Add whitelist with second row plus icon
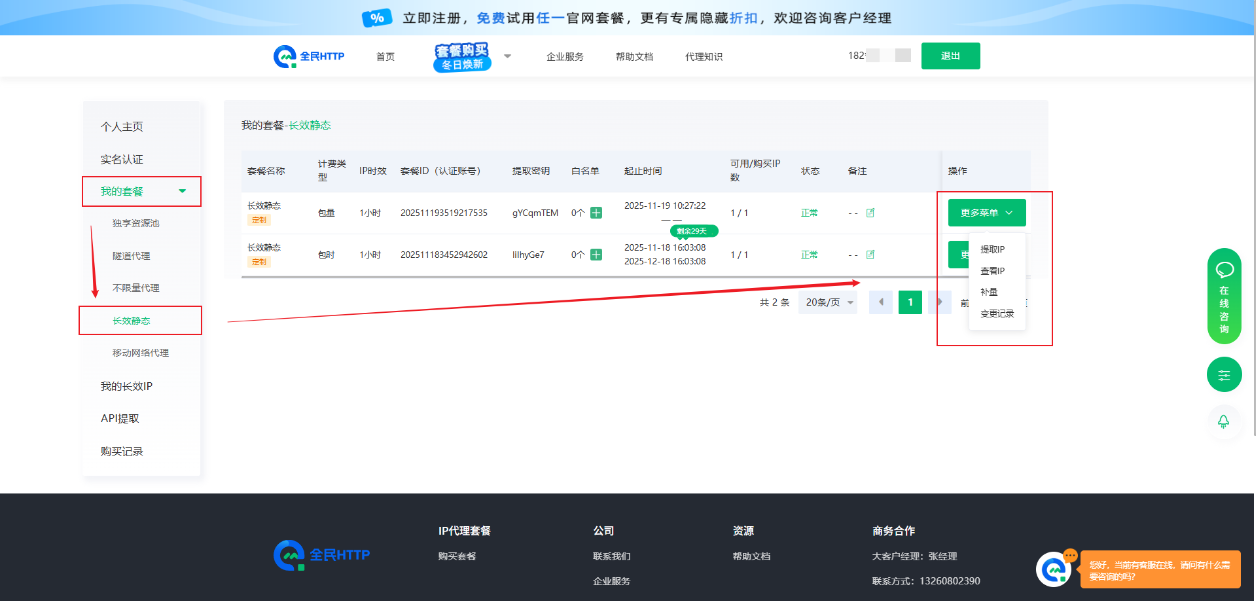 (596, 255)
